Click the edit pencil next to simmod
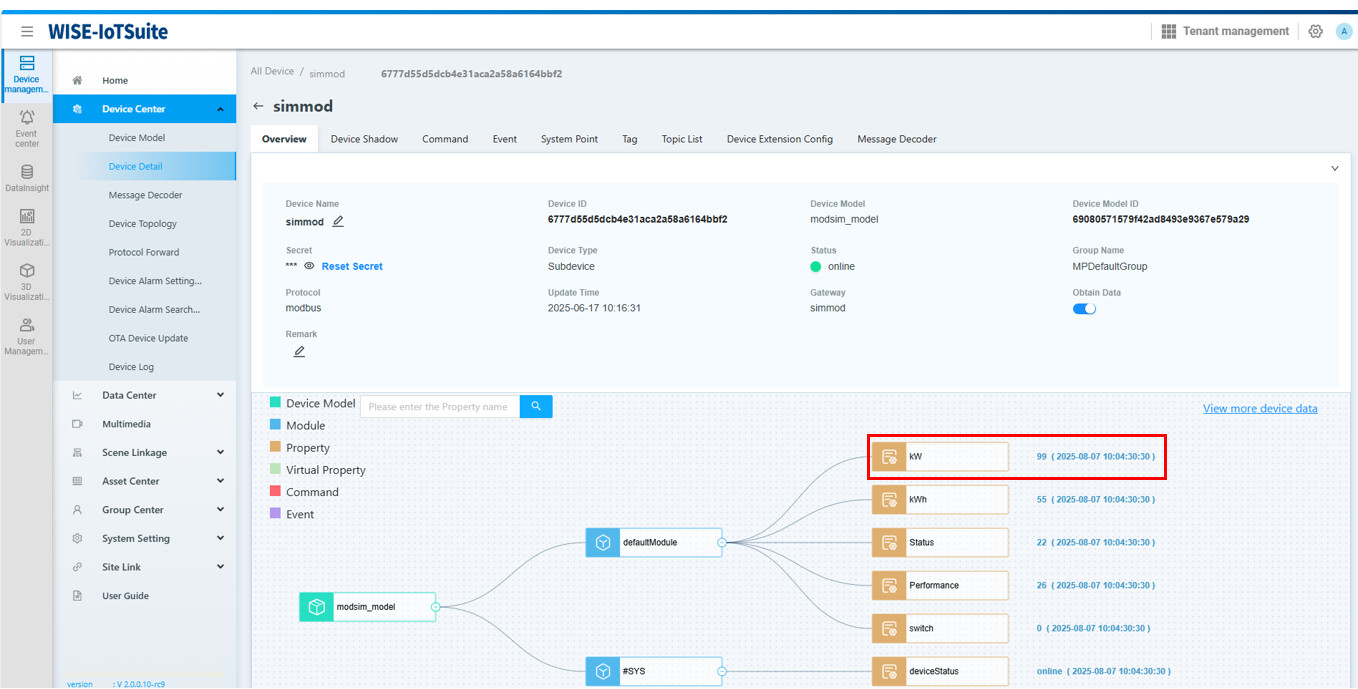The width and height of the screenshot is (1358, 689). pos(338,221)
